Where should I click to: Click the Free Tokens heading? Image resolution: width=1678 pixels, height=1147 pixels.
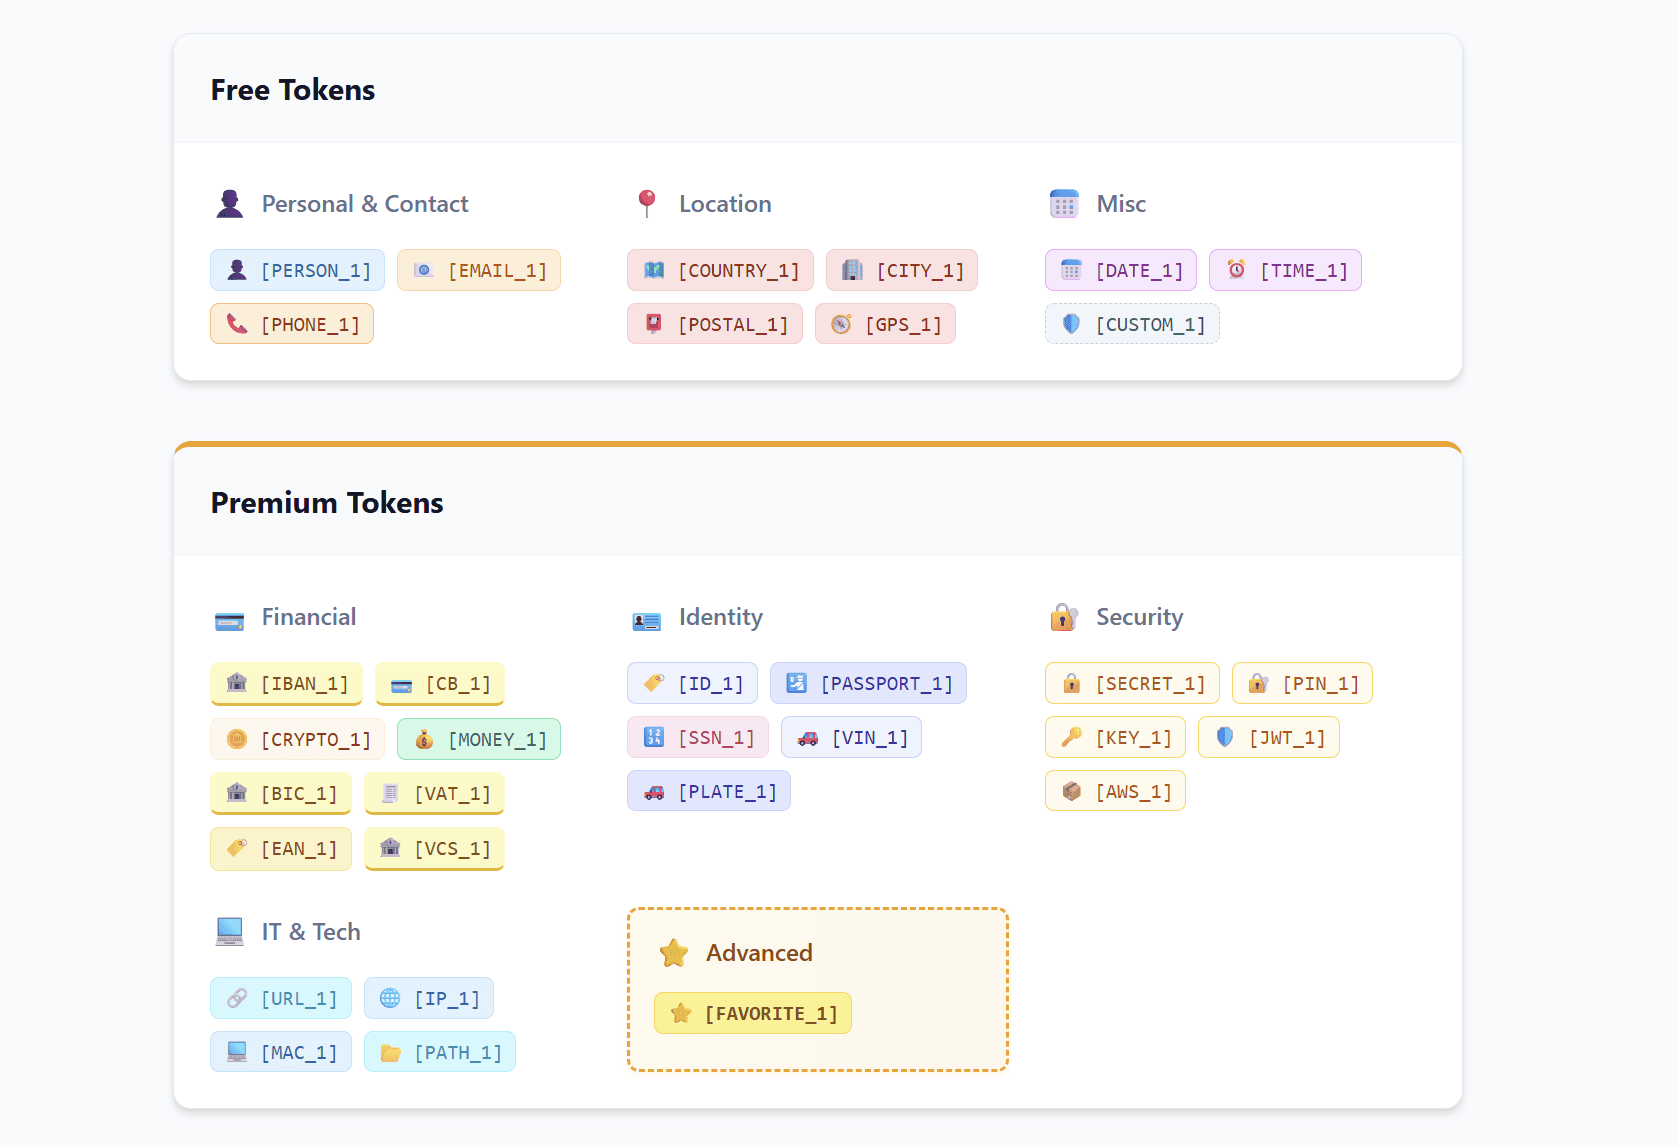pos(292,89)
